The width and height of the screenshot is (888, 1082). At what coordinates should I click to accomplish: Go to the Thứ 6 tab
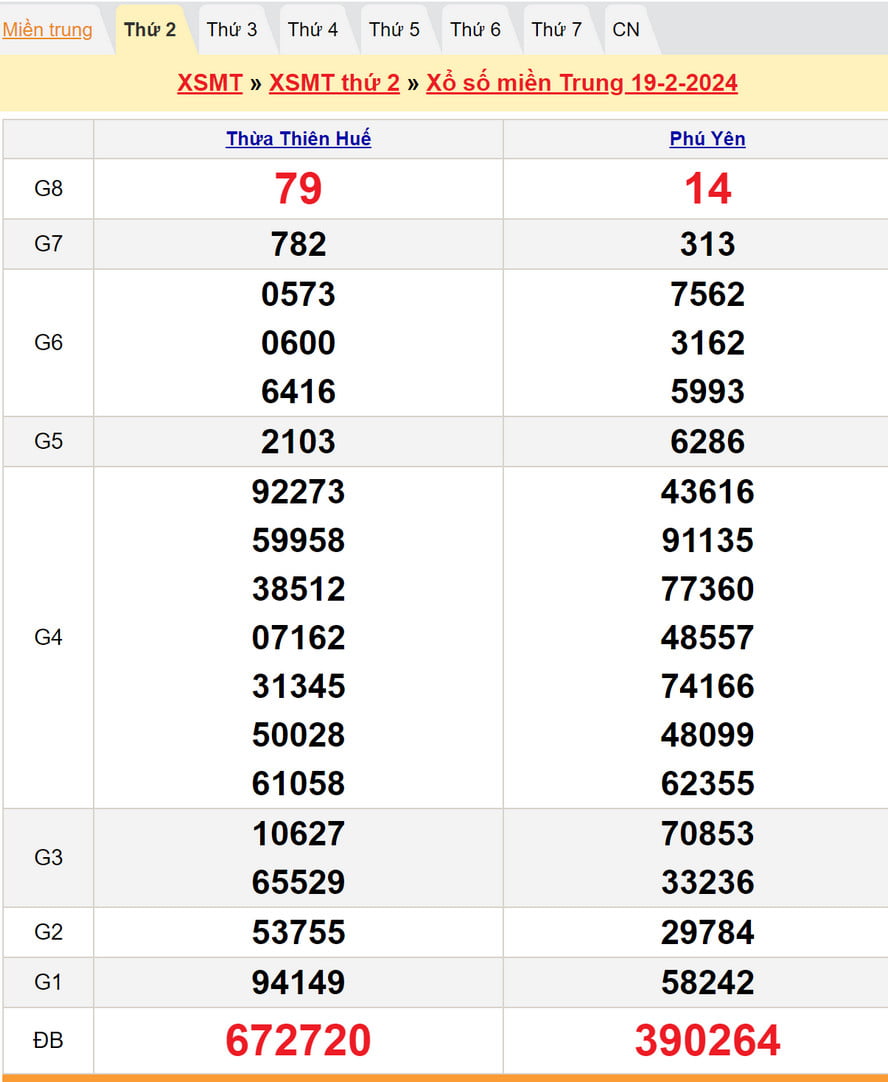coord(475,30)
